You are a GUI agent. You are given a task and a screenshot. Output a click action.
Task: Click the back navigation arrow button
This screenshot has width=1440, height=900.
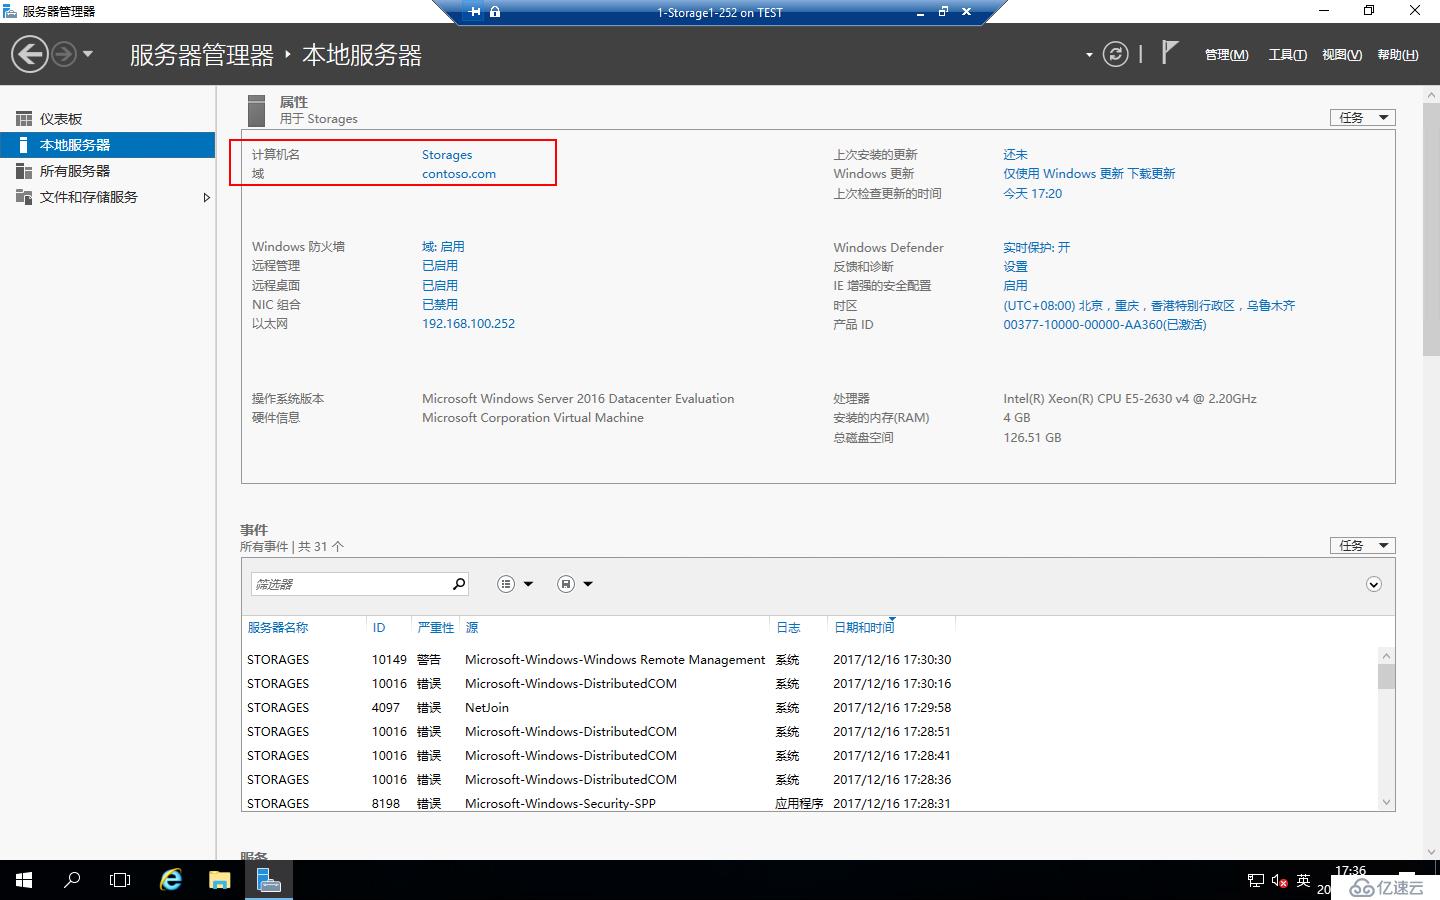click(x=30, y=54)
